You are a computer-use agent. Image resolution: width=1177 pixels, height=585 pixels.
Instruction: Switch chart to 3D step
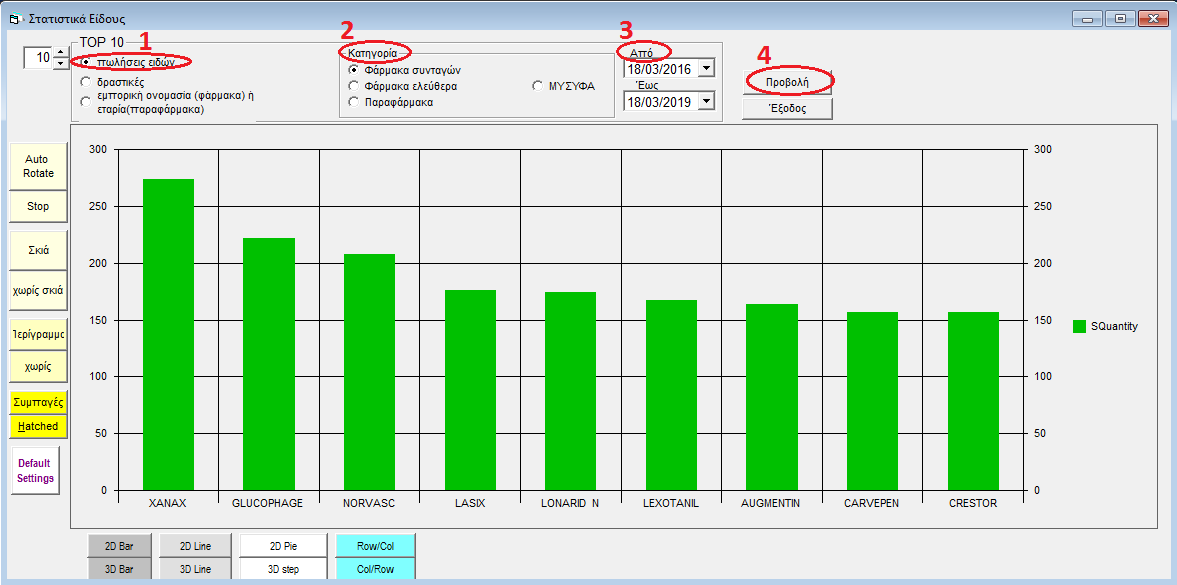coord(284,569)
